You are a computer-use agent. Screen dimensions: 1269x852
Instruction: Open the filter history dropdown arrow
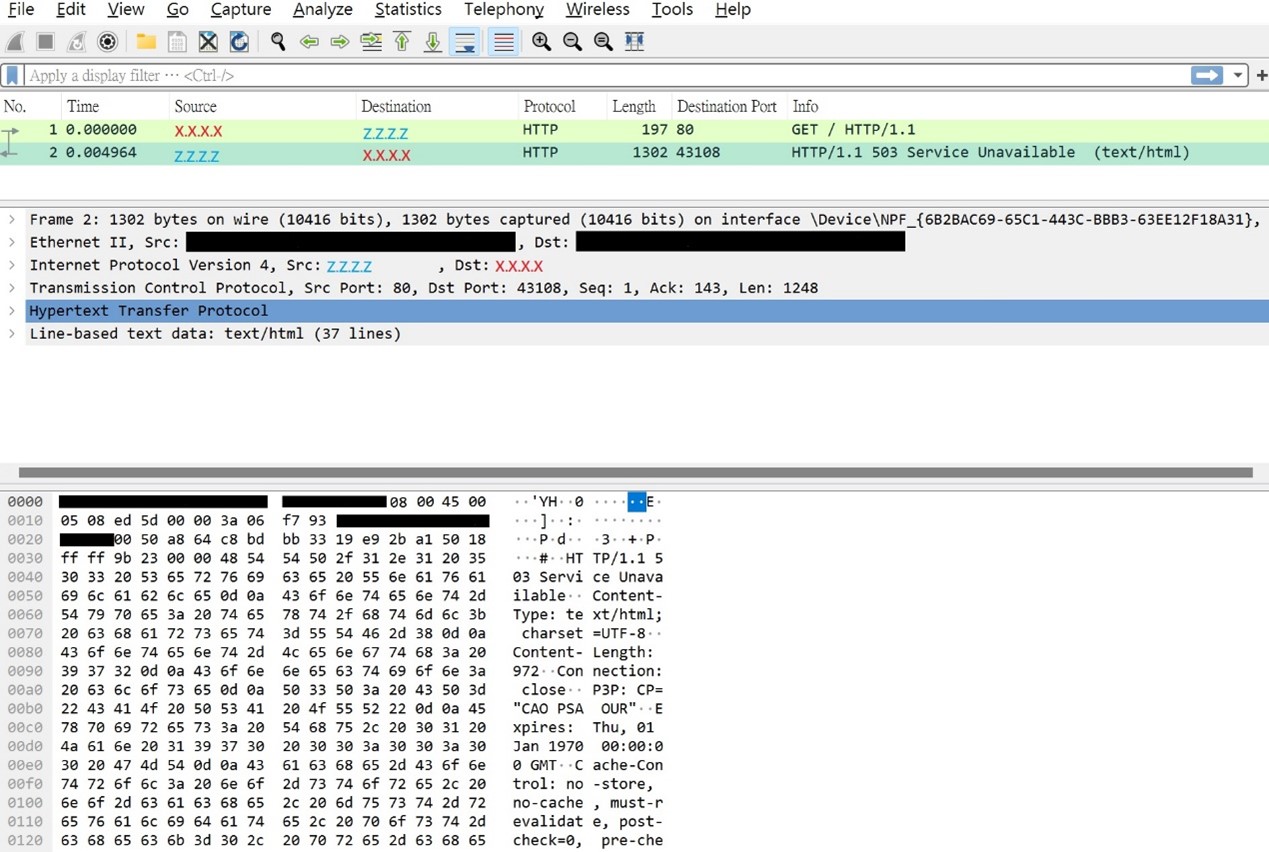coord(1238,76)
